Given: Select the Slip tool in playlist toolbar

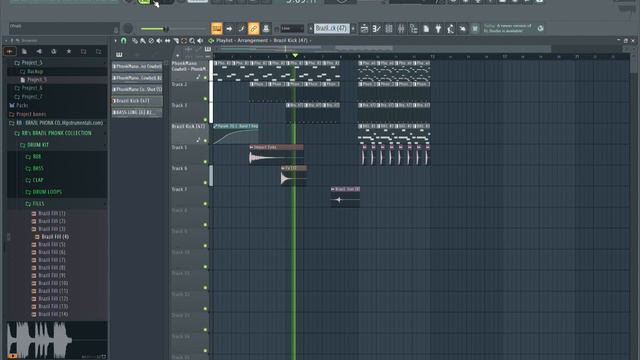Looking at the screenshot, I should tap(167, 41).
